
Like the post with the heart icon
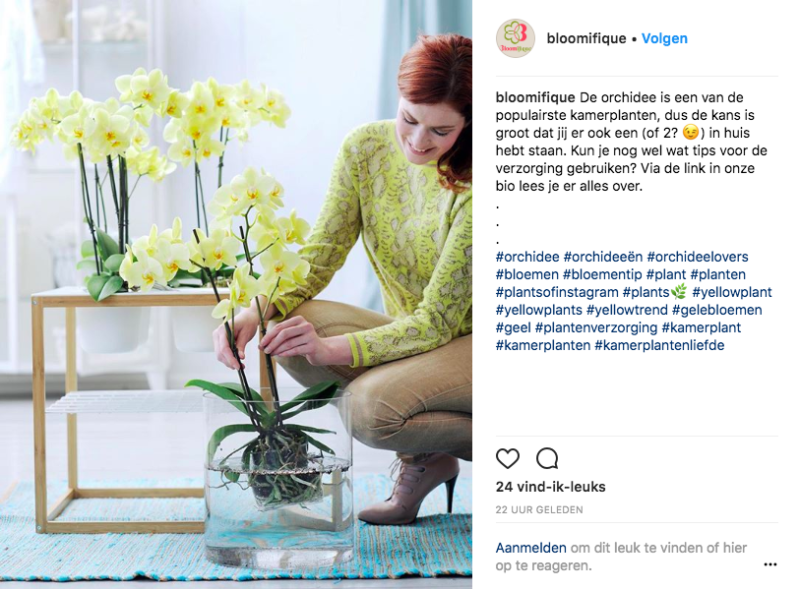click(507, 458)
